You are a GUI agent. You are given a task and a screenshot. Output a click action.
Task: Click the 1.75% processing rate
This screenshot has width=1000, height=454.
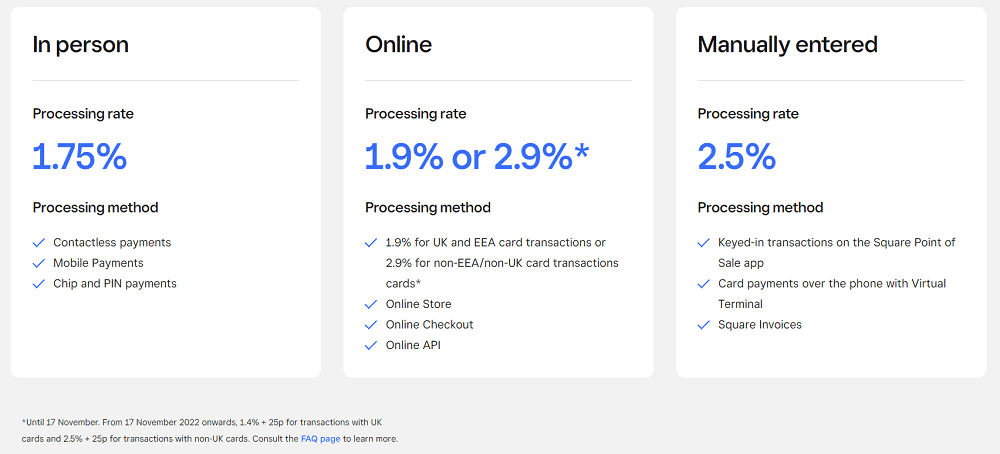[x=80, y=157]
